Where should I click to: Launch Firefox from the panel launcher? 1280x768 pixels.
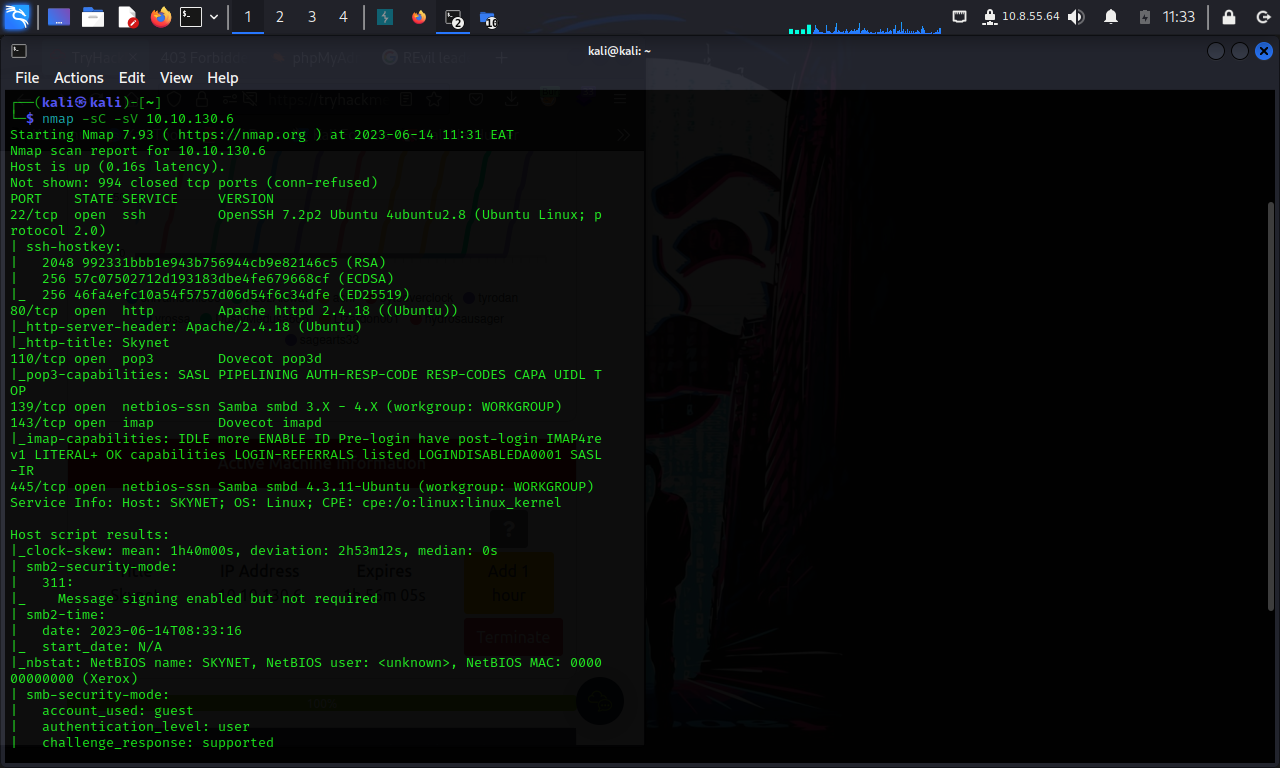tap(160, 17)
